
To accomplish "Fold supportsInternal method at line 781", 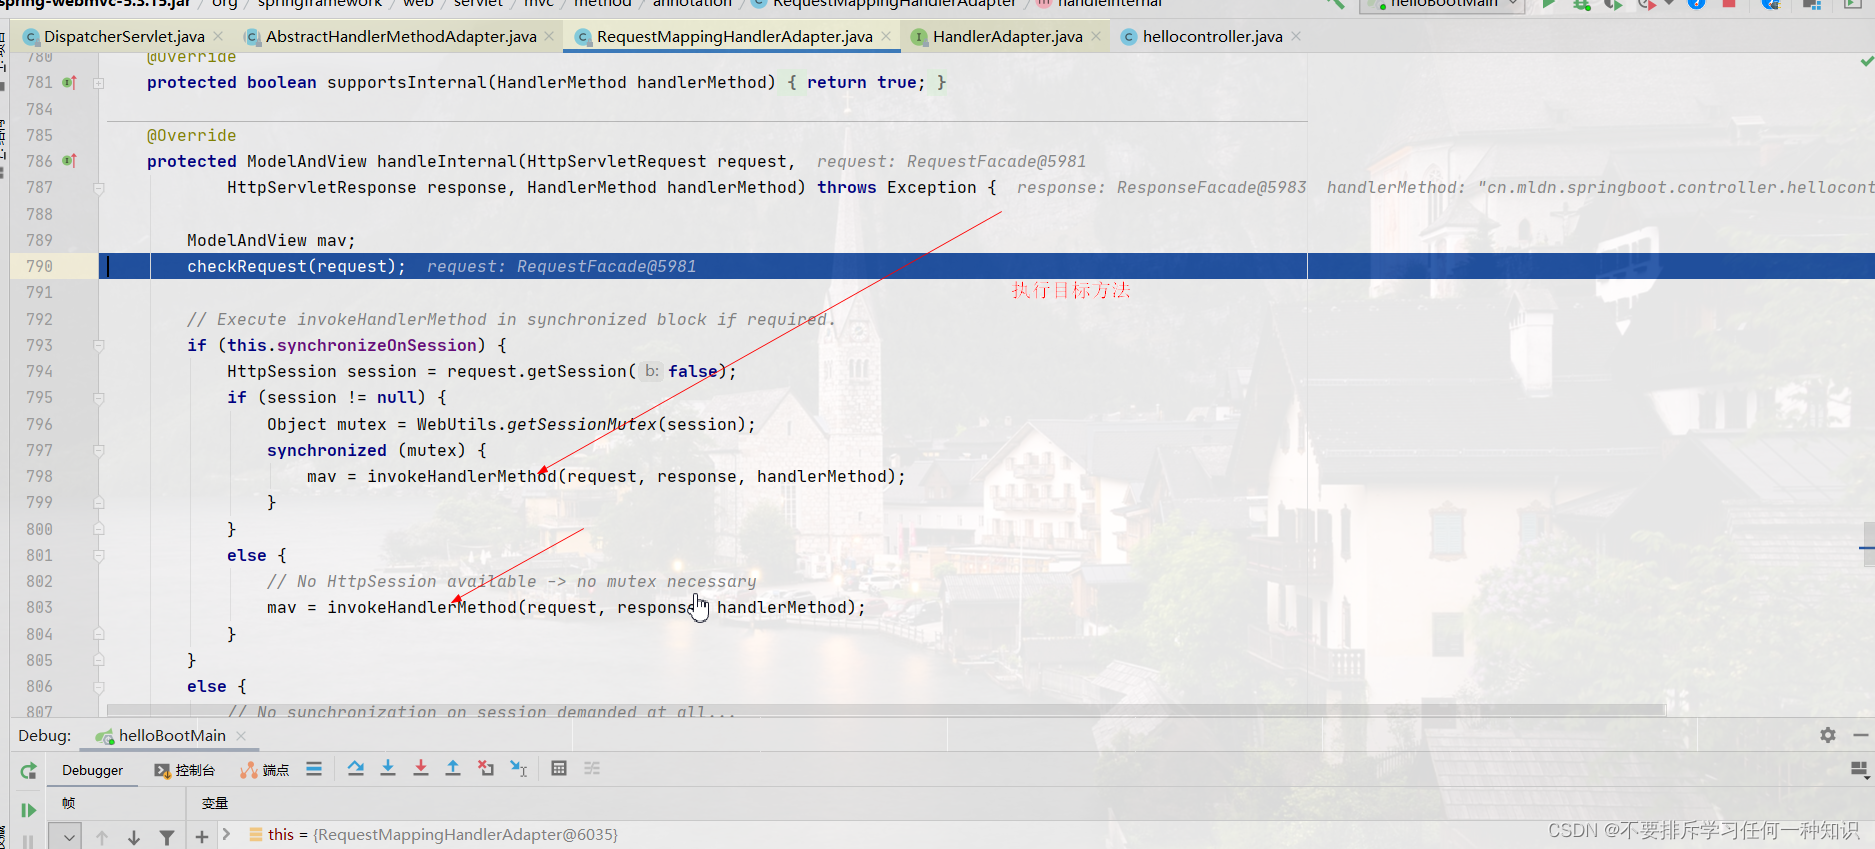I will [99, 83].
